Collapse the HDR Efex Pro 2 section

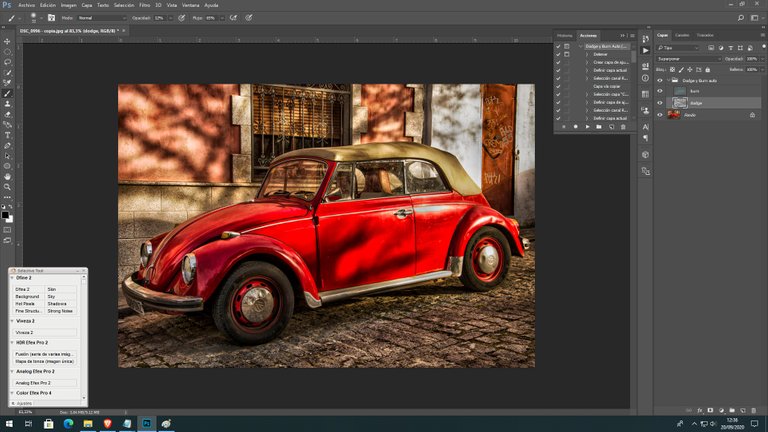tap(12, 342)
